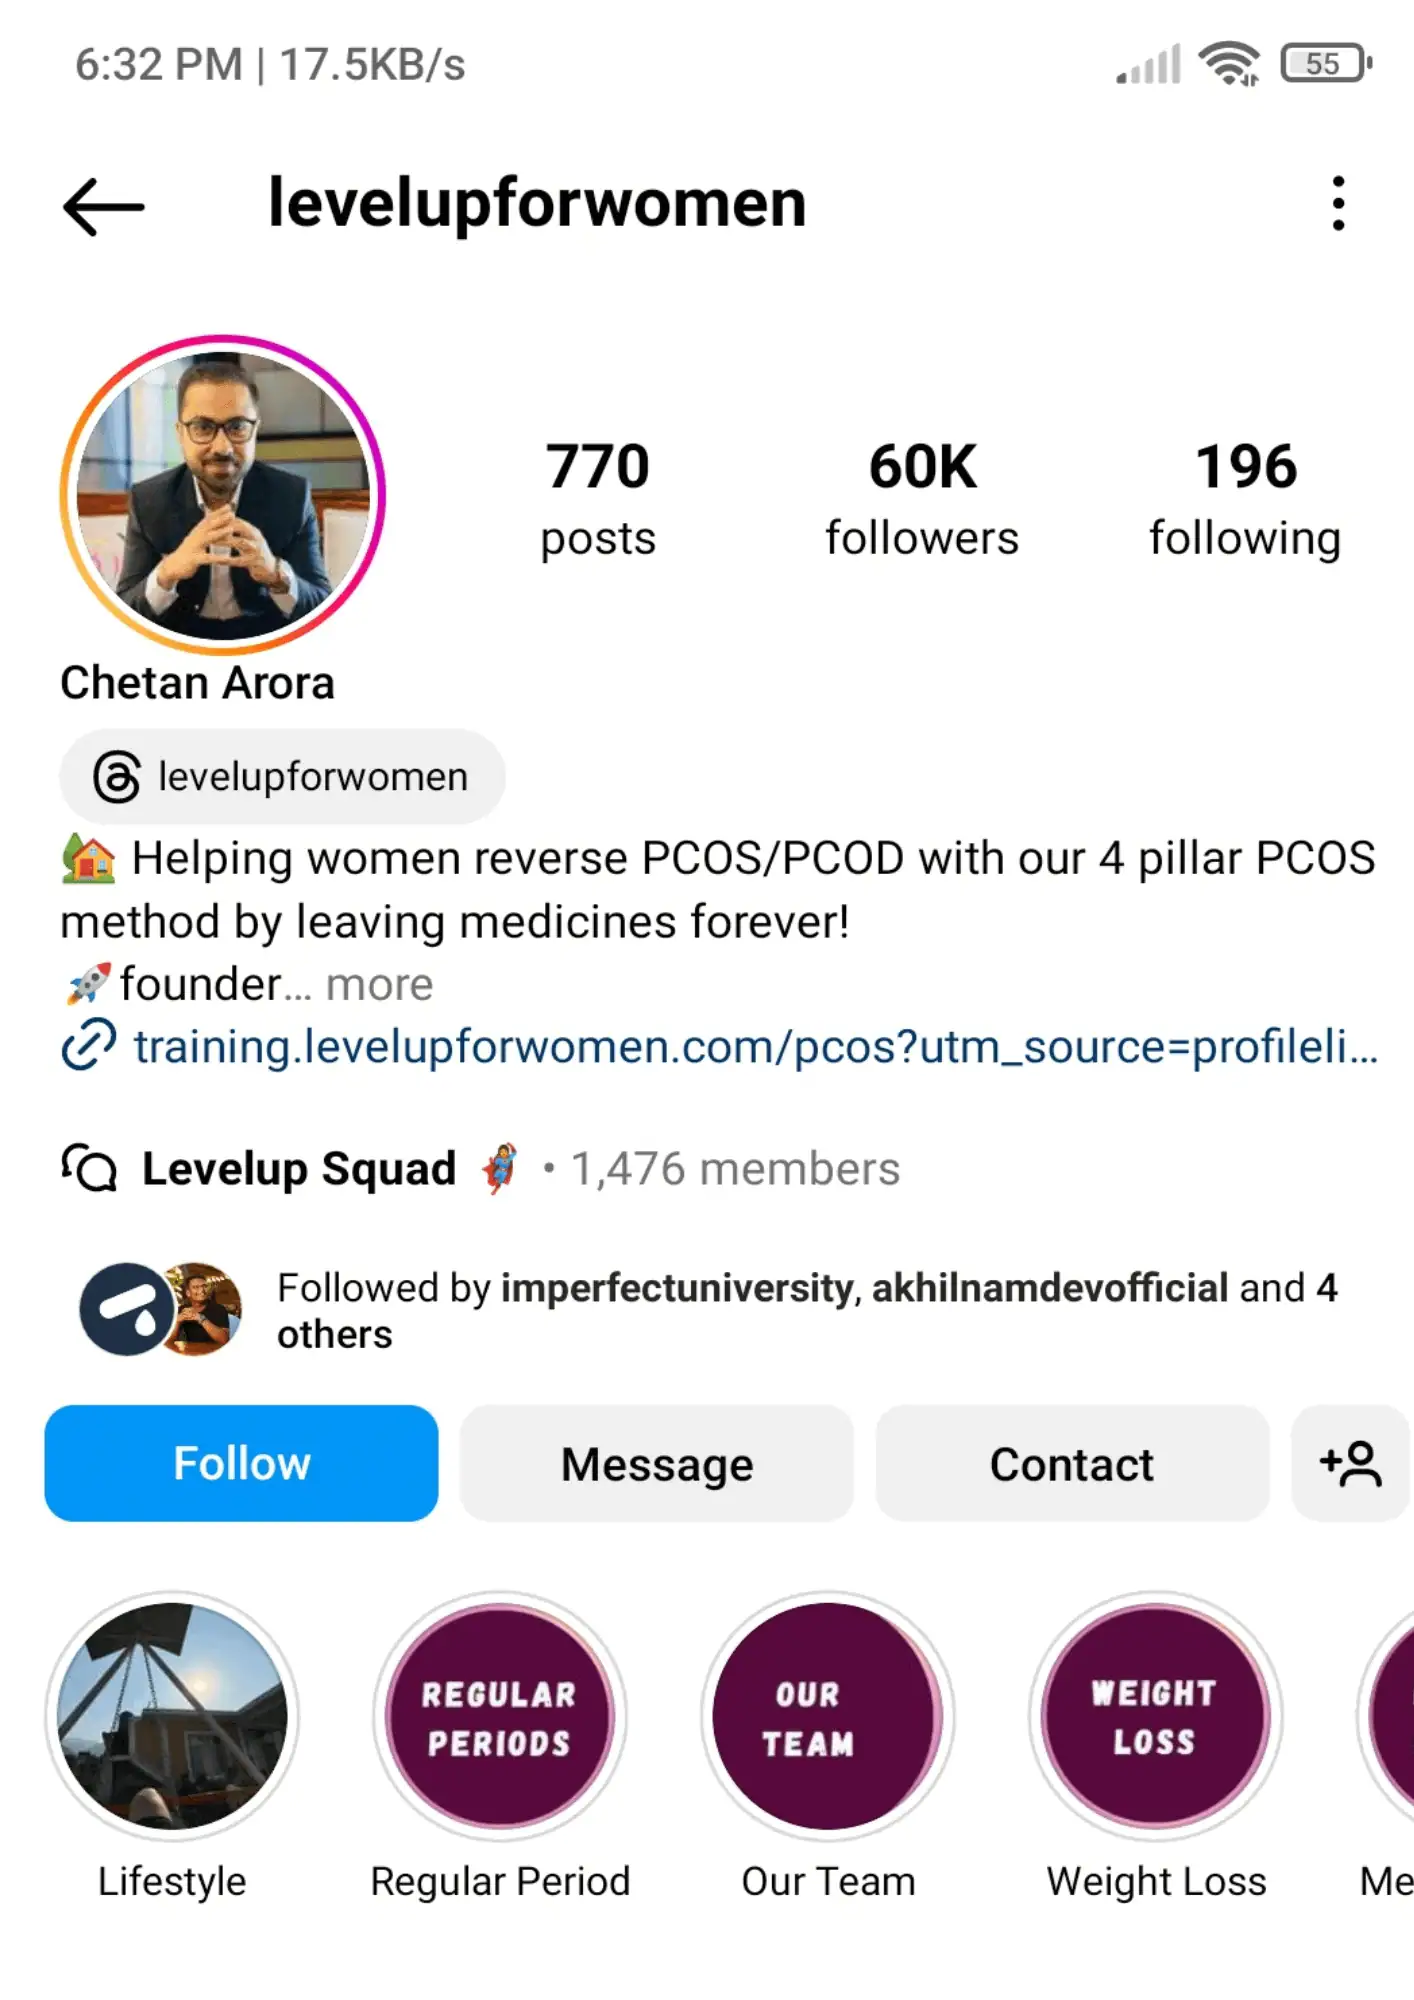Screen dimensions: 1414x2000
Task: View mutual followers imperfectuniversity and others
Action: click(x=710, y=1310)
